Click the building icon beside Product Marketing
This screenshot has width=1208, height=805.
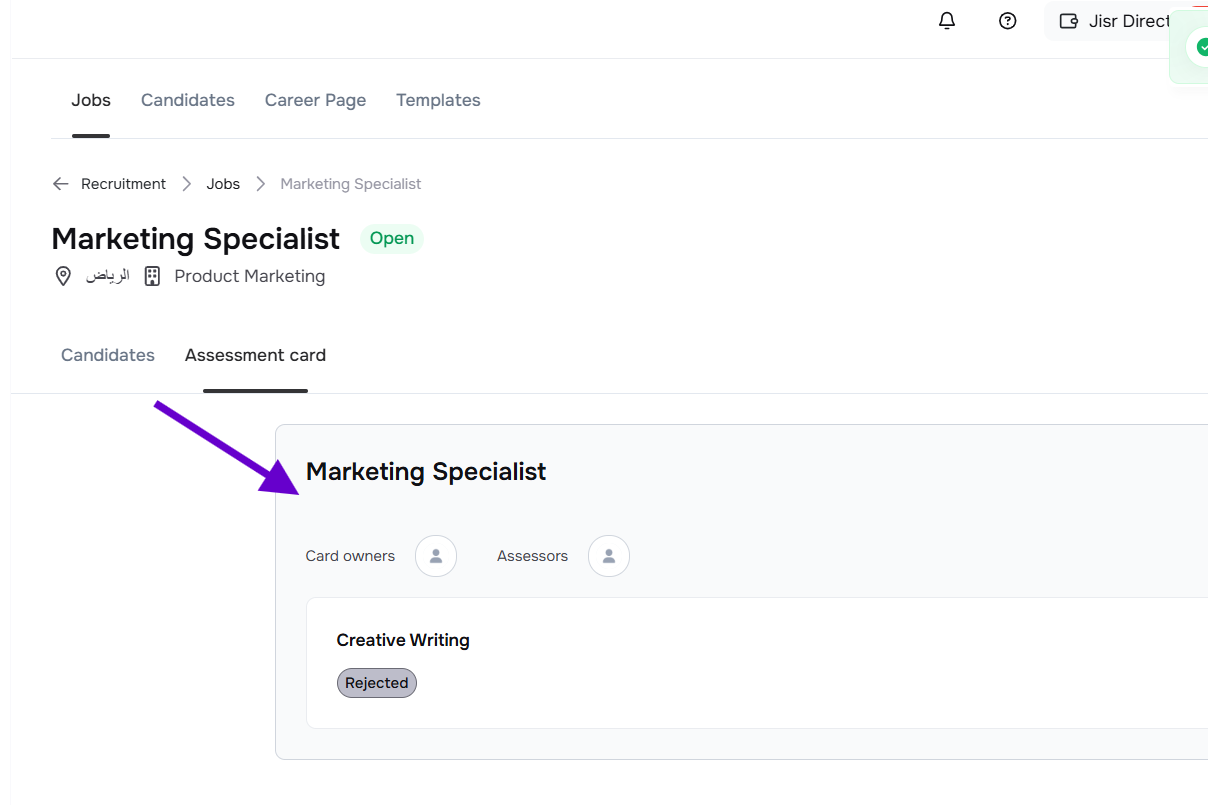pos(152,277)
